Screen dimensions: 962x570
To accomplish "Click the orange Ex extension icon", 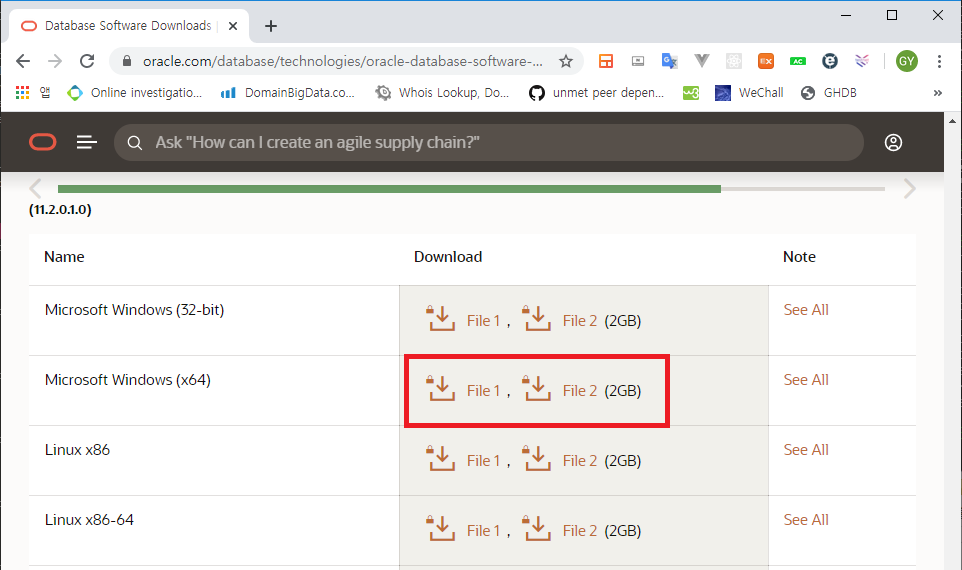I will point(766,61).
